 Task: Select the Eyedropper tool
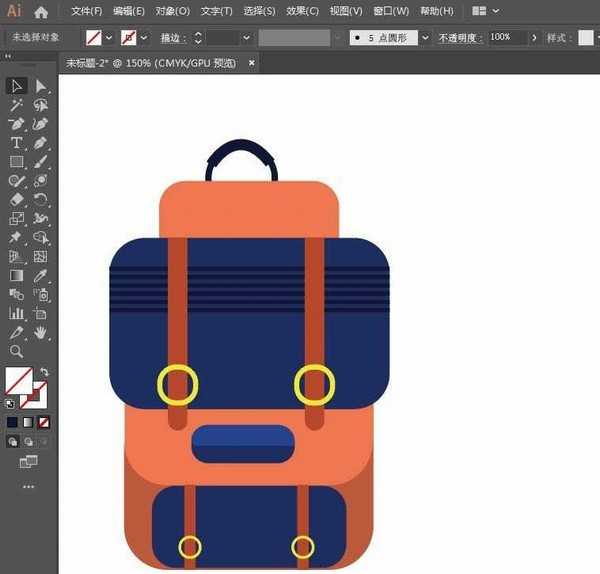tap(41, 275)
